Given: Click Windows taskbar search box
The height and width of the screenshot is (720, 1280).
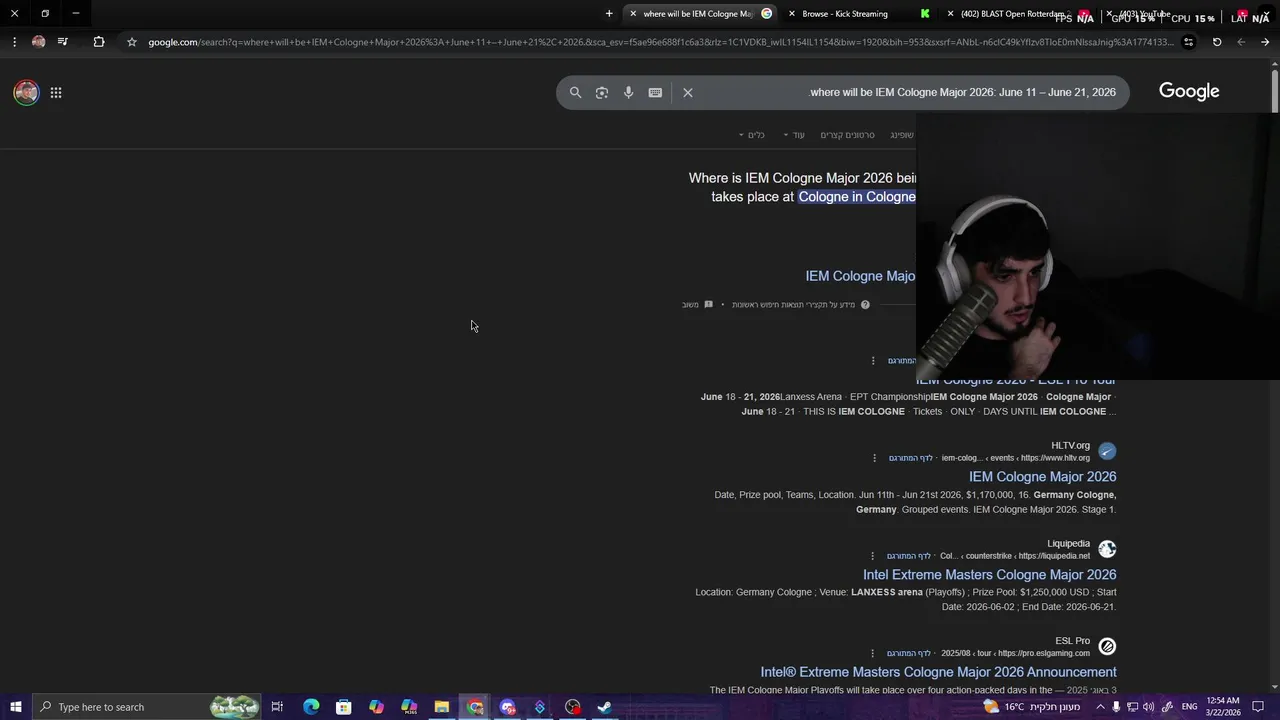Looking at the screenshot, I should 146,707.
